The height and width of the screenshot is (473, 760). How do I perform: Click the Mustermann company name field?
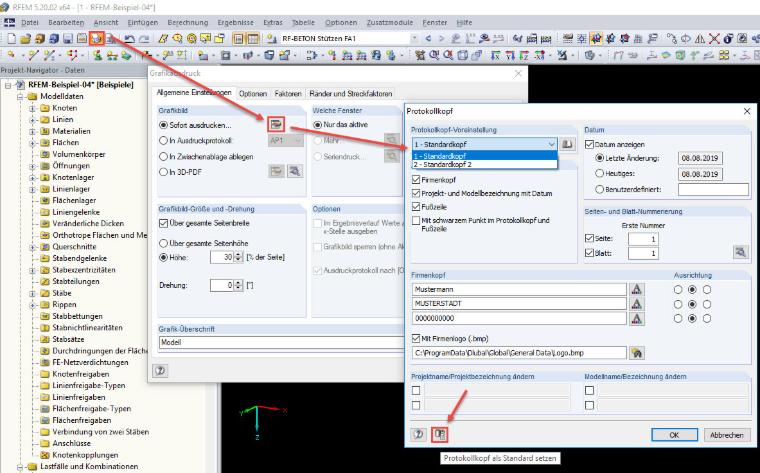coord(519,289)
